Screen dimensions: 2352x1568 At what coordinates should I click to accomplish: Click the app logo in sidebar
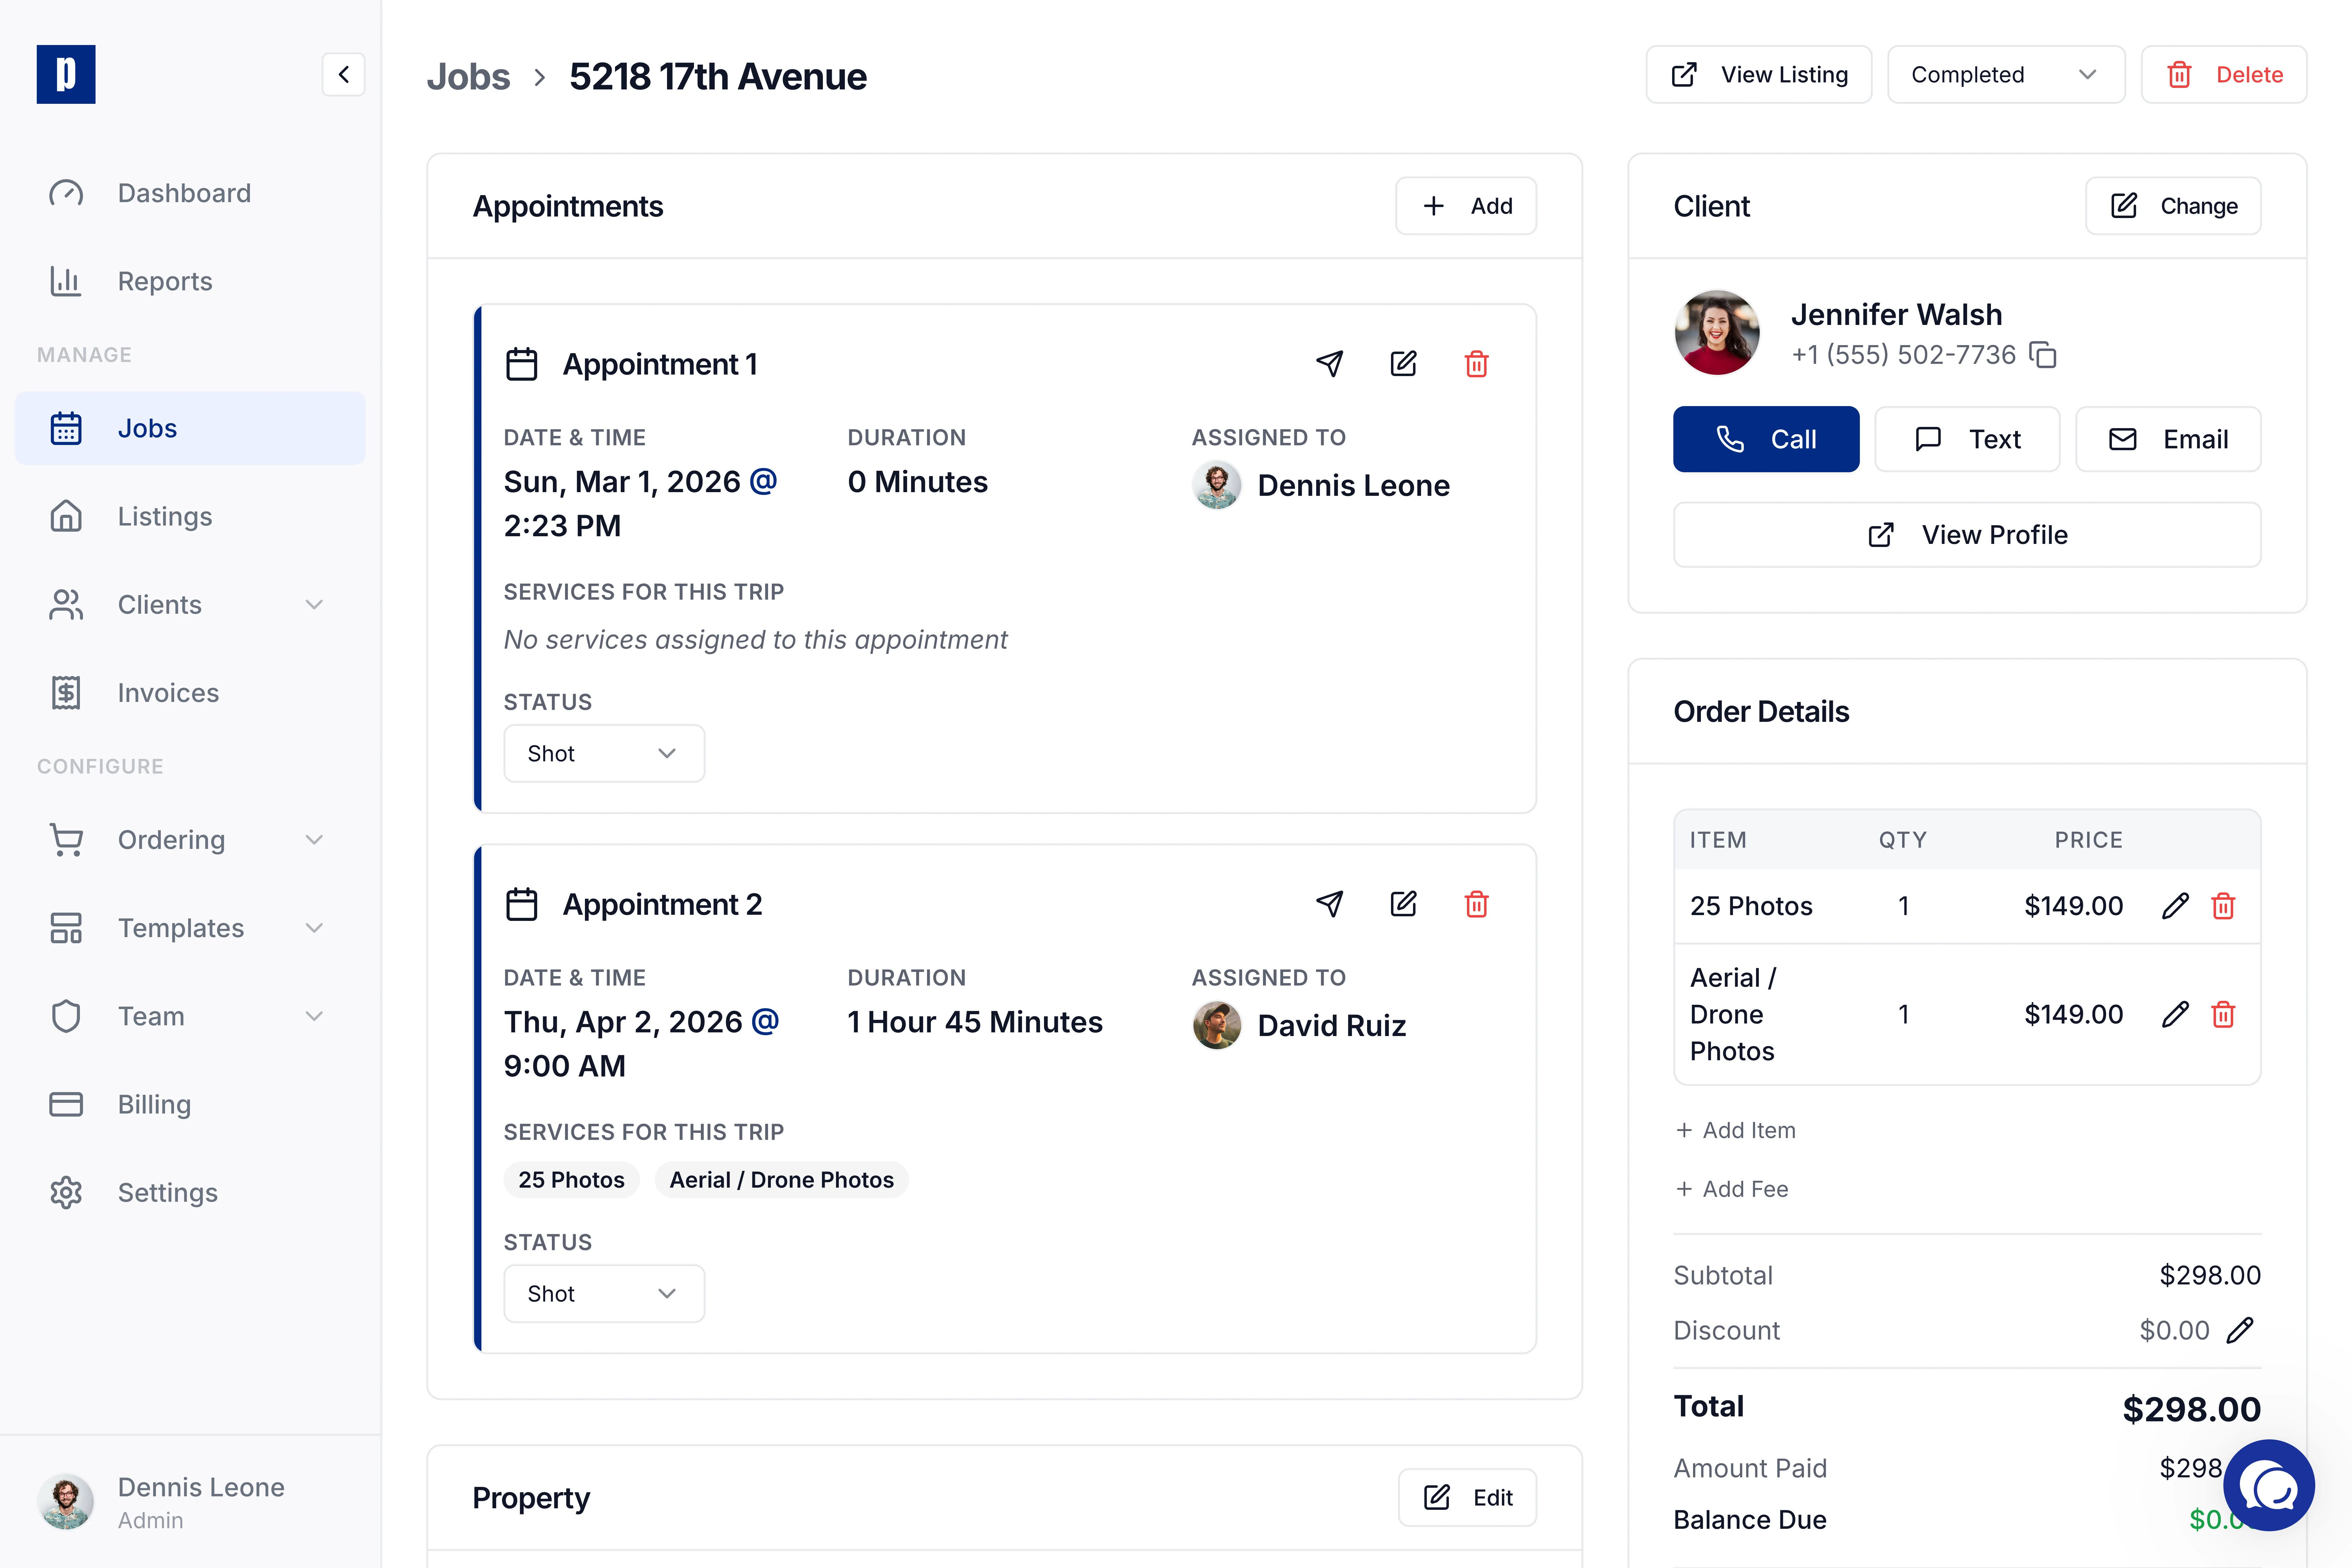point(66,74)
